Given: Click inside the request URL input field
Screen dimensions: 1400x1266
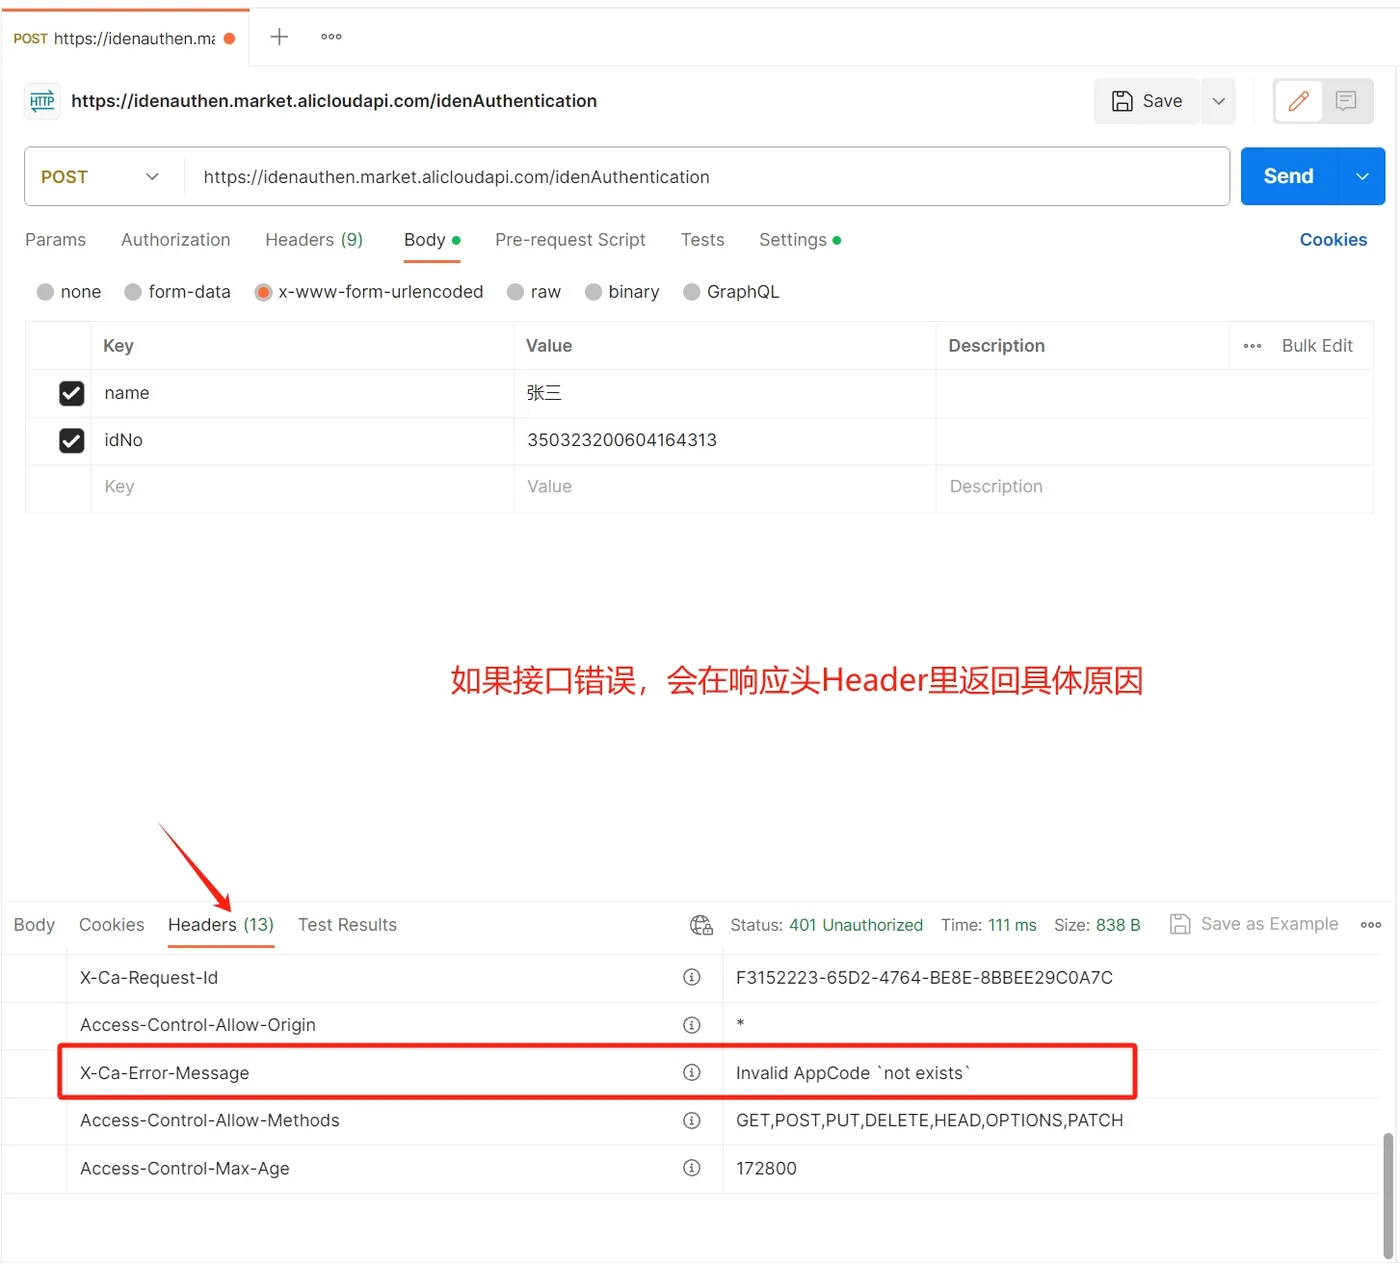Looking at the screenshot, I should (x=700, y=176).
